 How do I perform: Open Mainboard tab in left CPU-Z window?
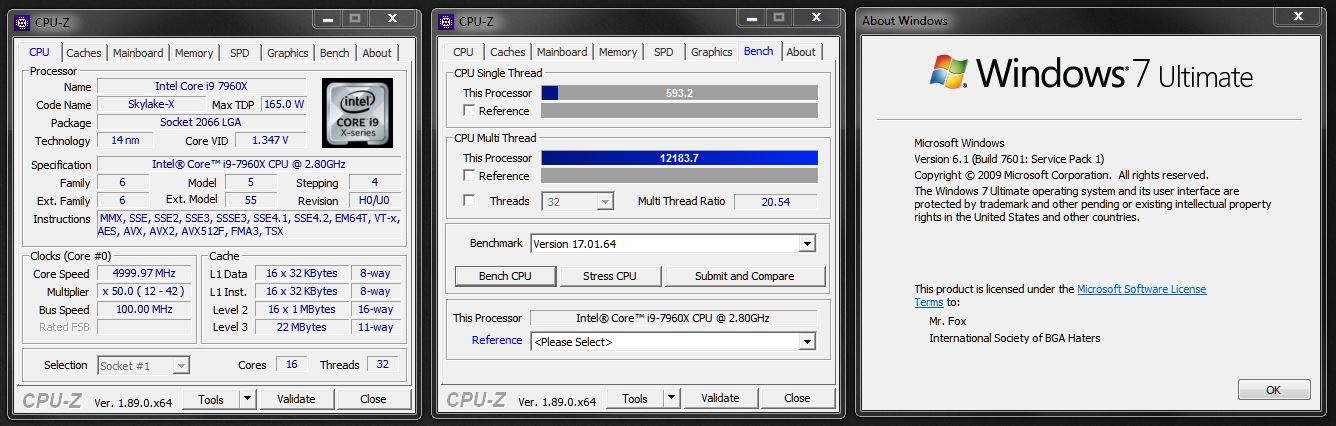(138, 53)
